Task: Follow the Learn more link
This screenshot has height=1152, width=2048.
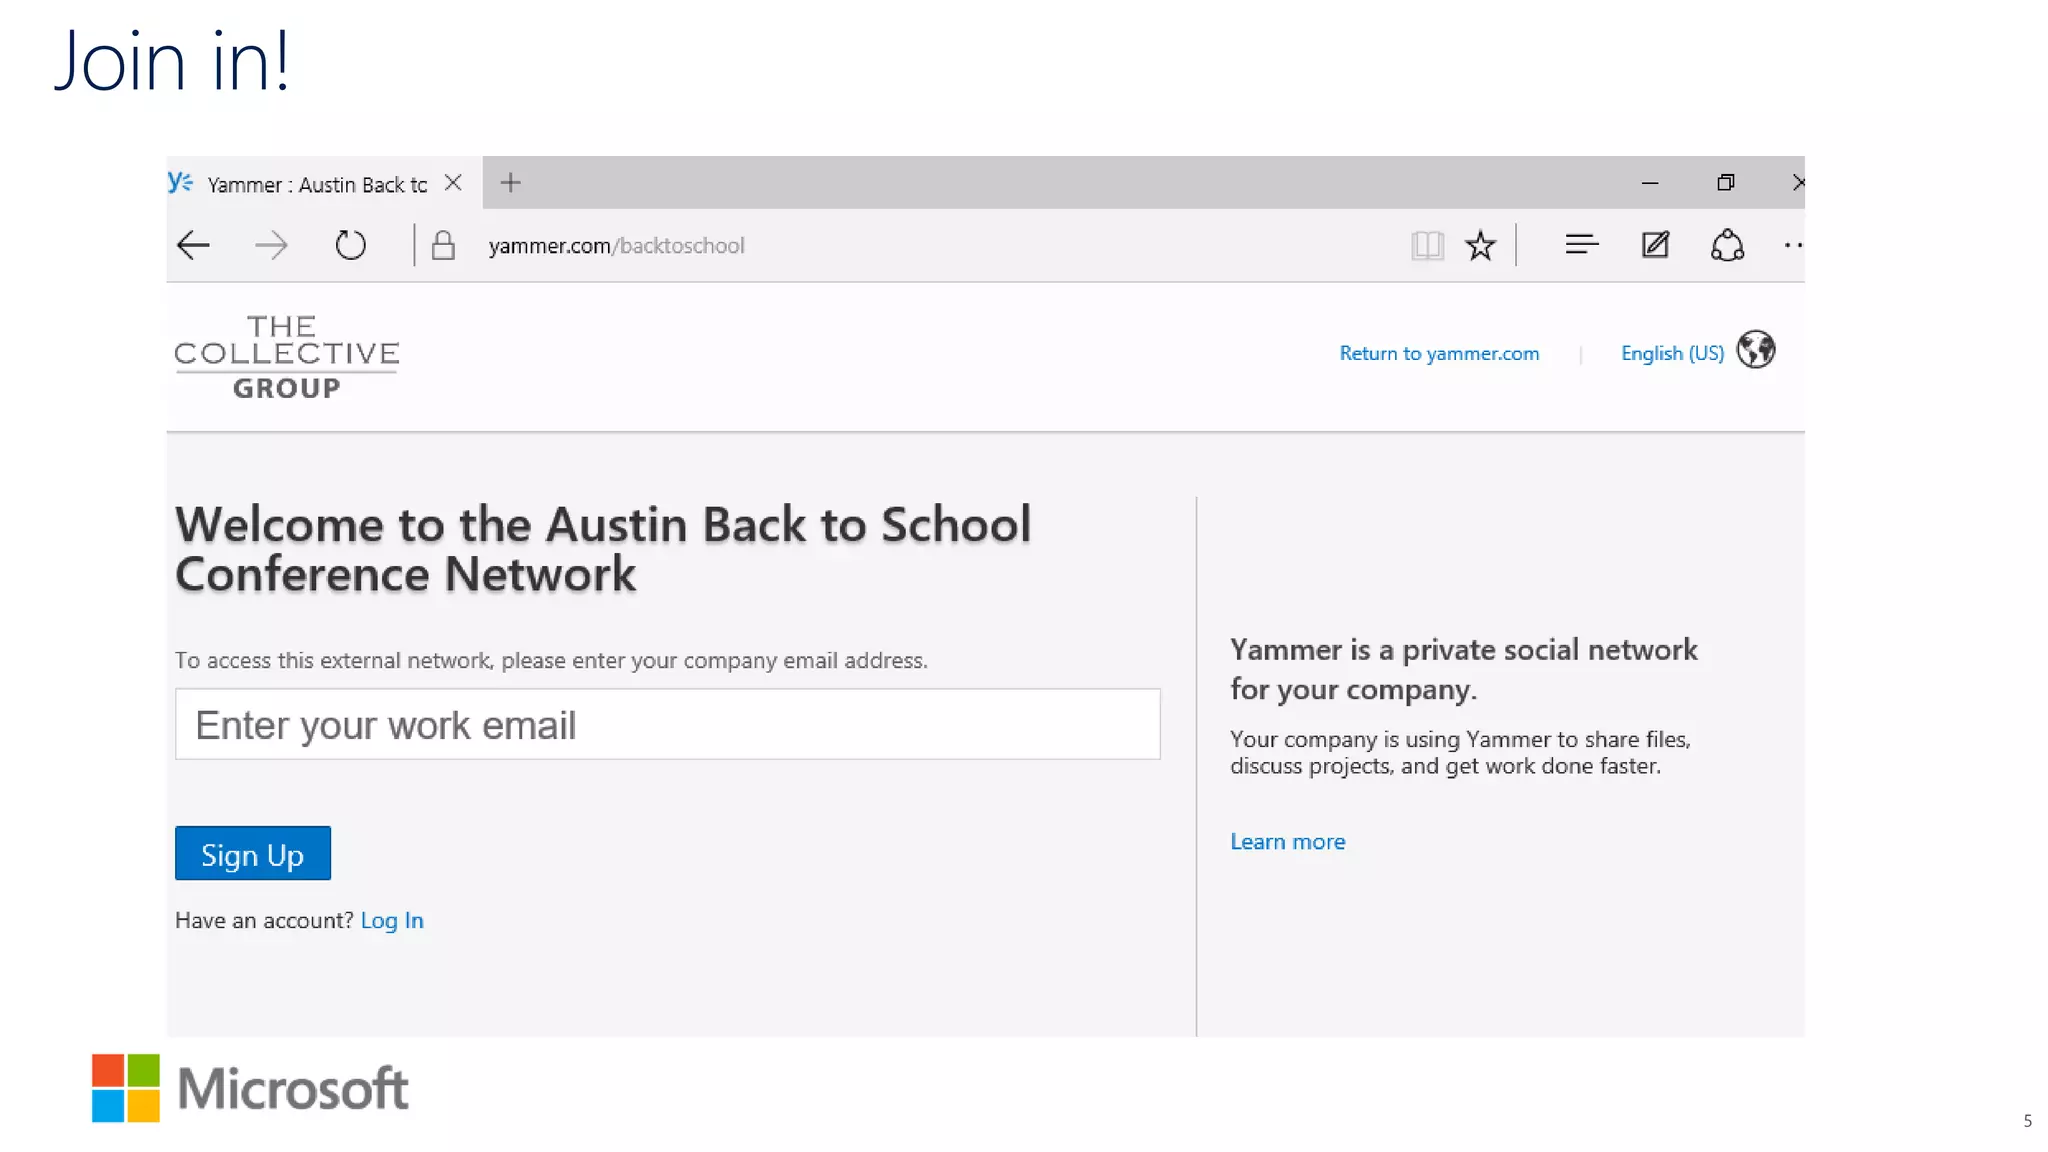Action: (1287, 842)
